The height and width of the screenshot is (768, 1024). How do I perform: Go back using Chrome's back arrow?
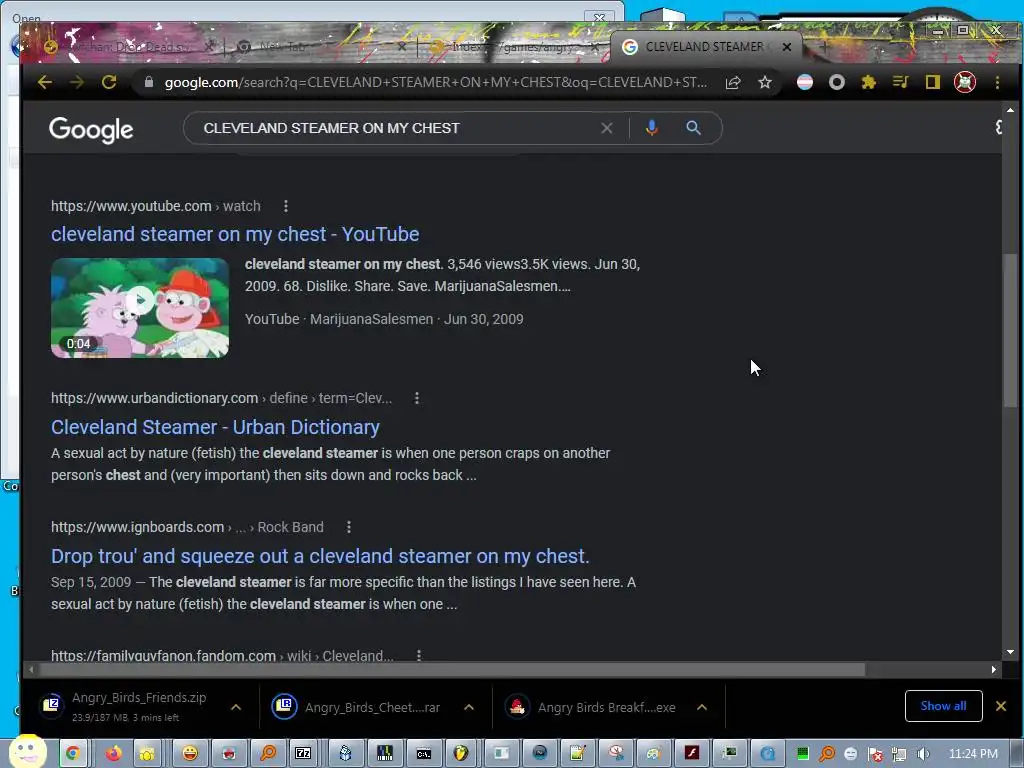(x=44, y=82)
